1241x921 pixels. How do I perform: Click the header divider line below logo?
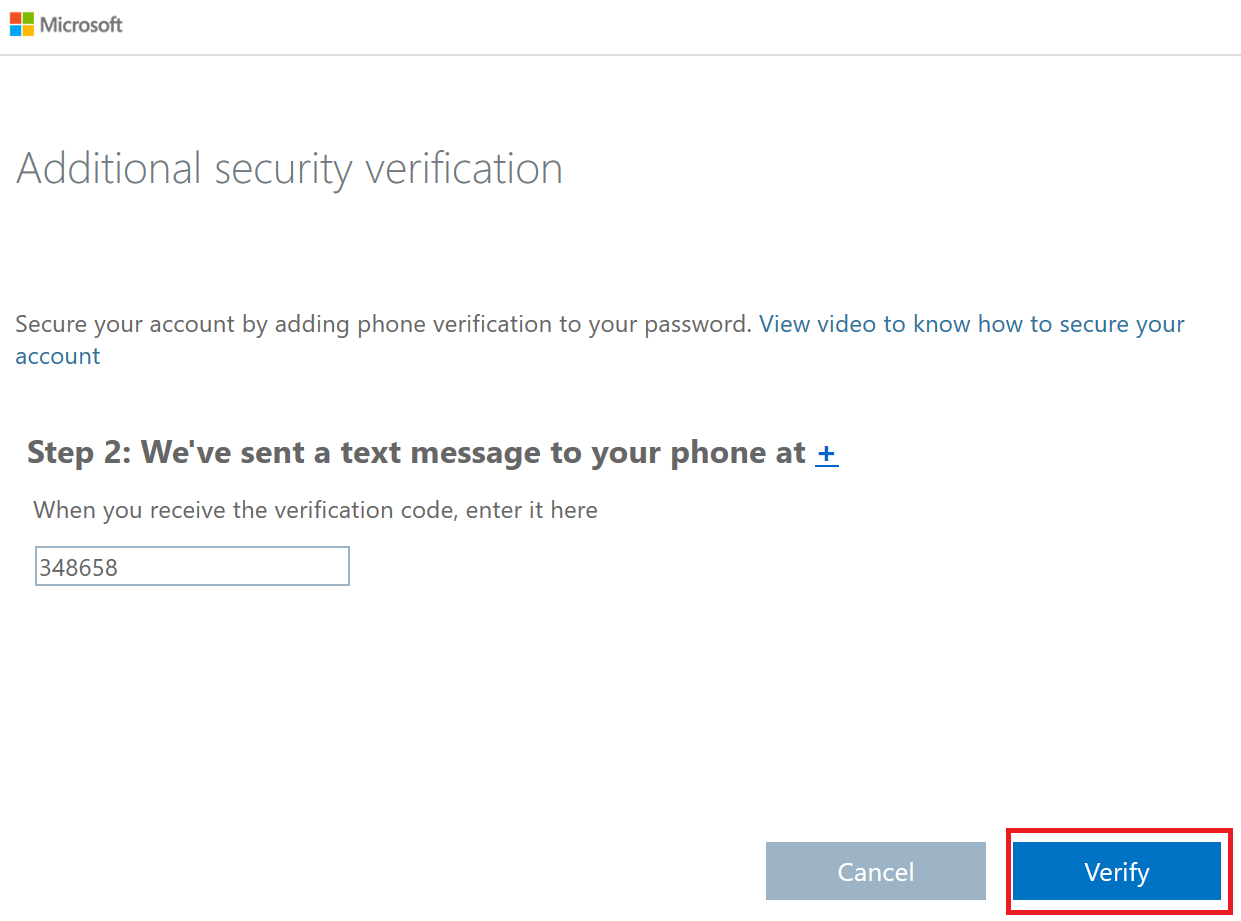tap(620, 54)
